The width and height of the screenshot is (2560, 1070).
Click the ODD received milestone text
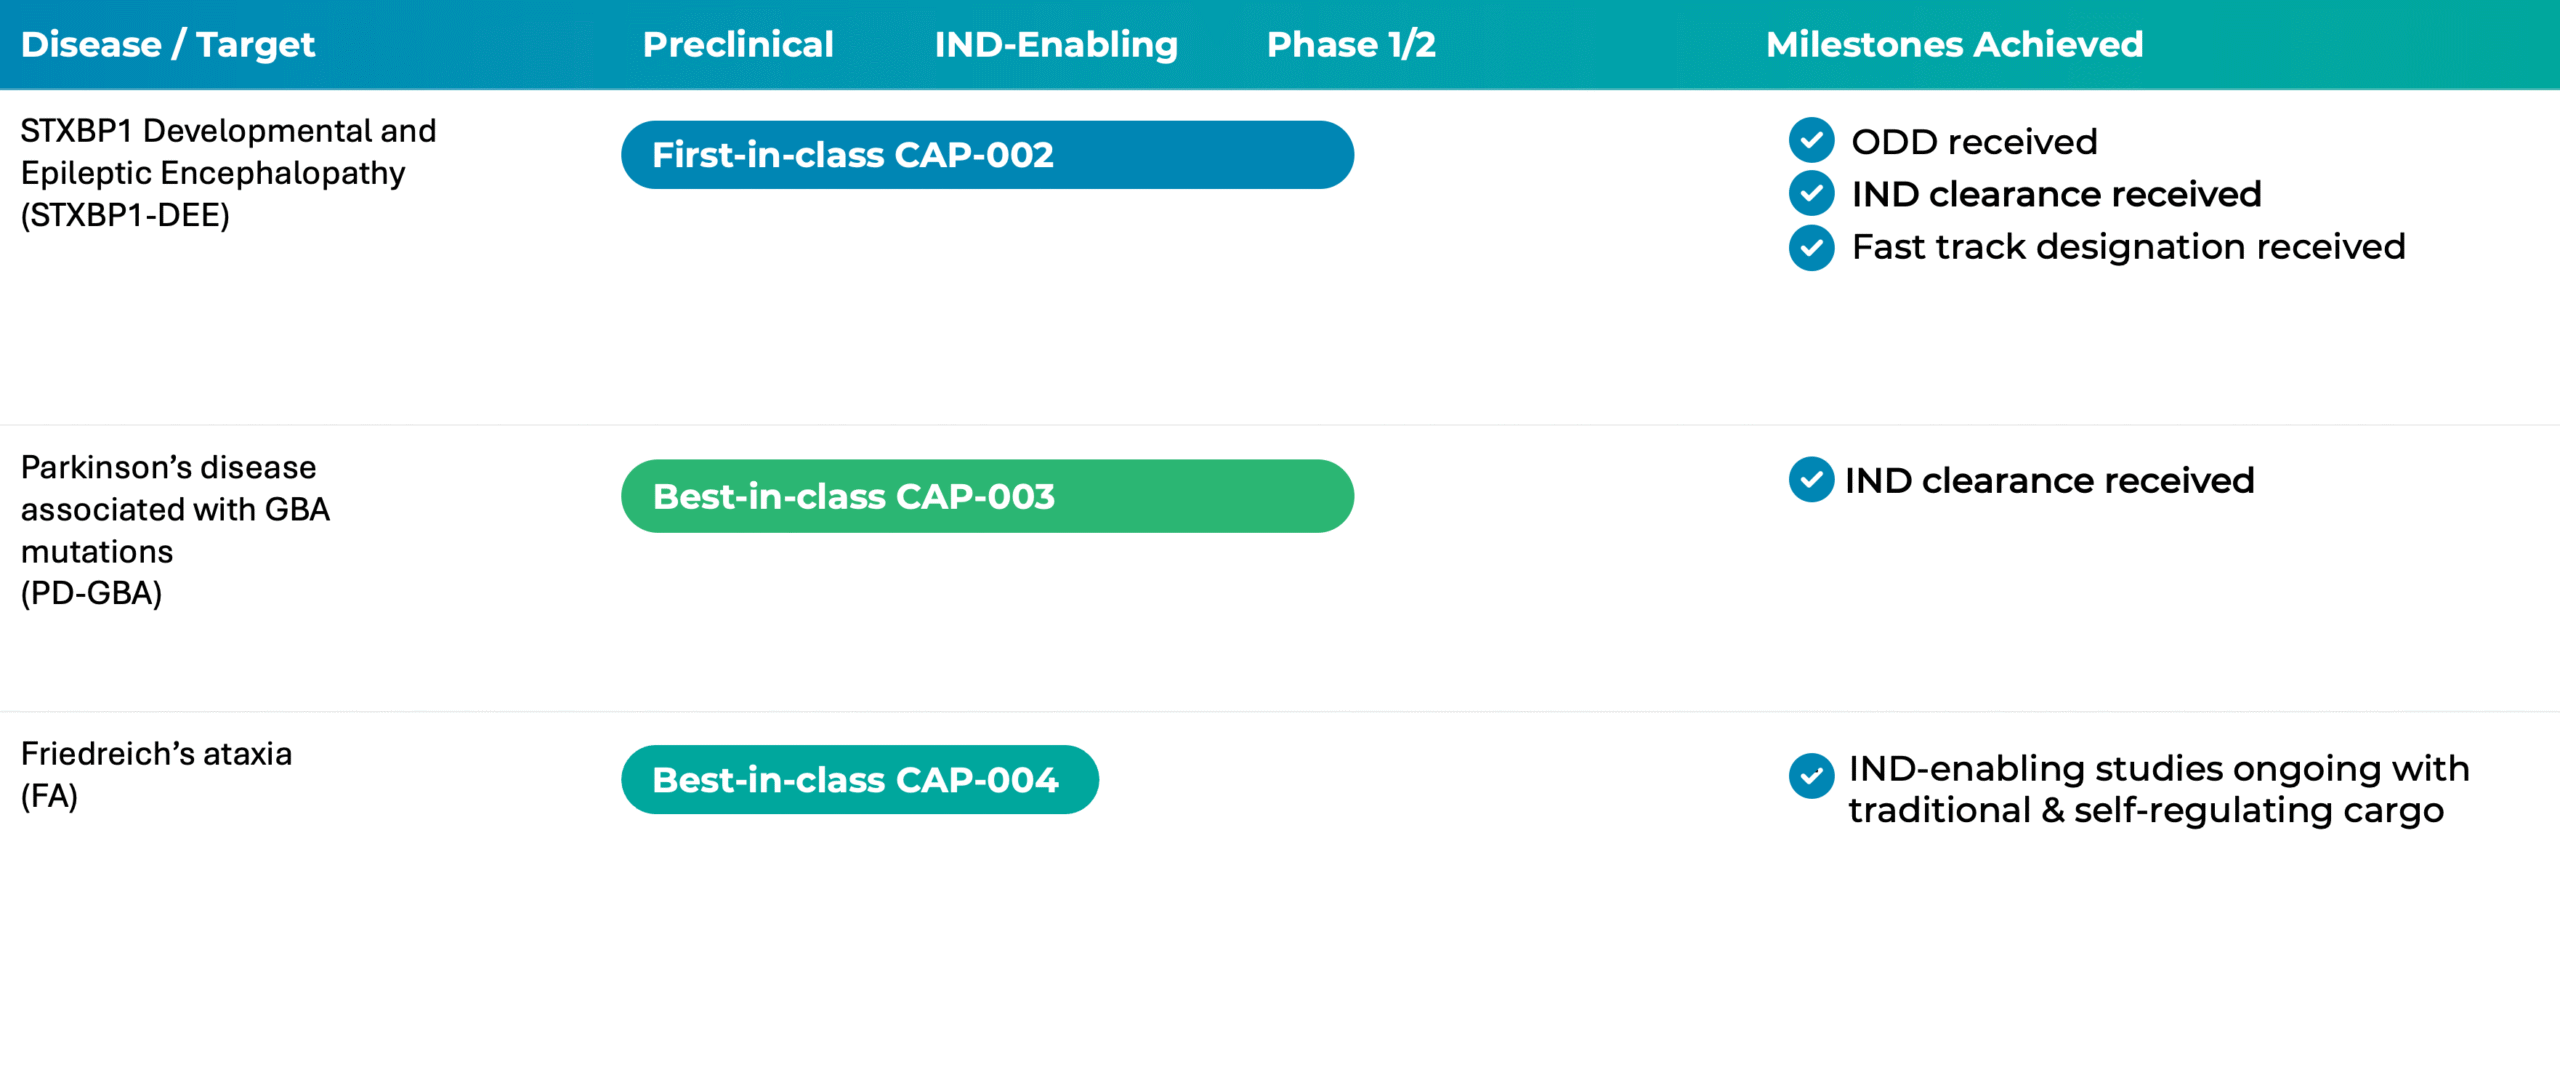pos(1974,142)
